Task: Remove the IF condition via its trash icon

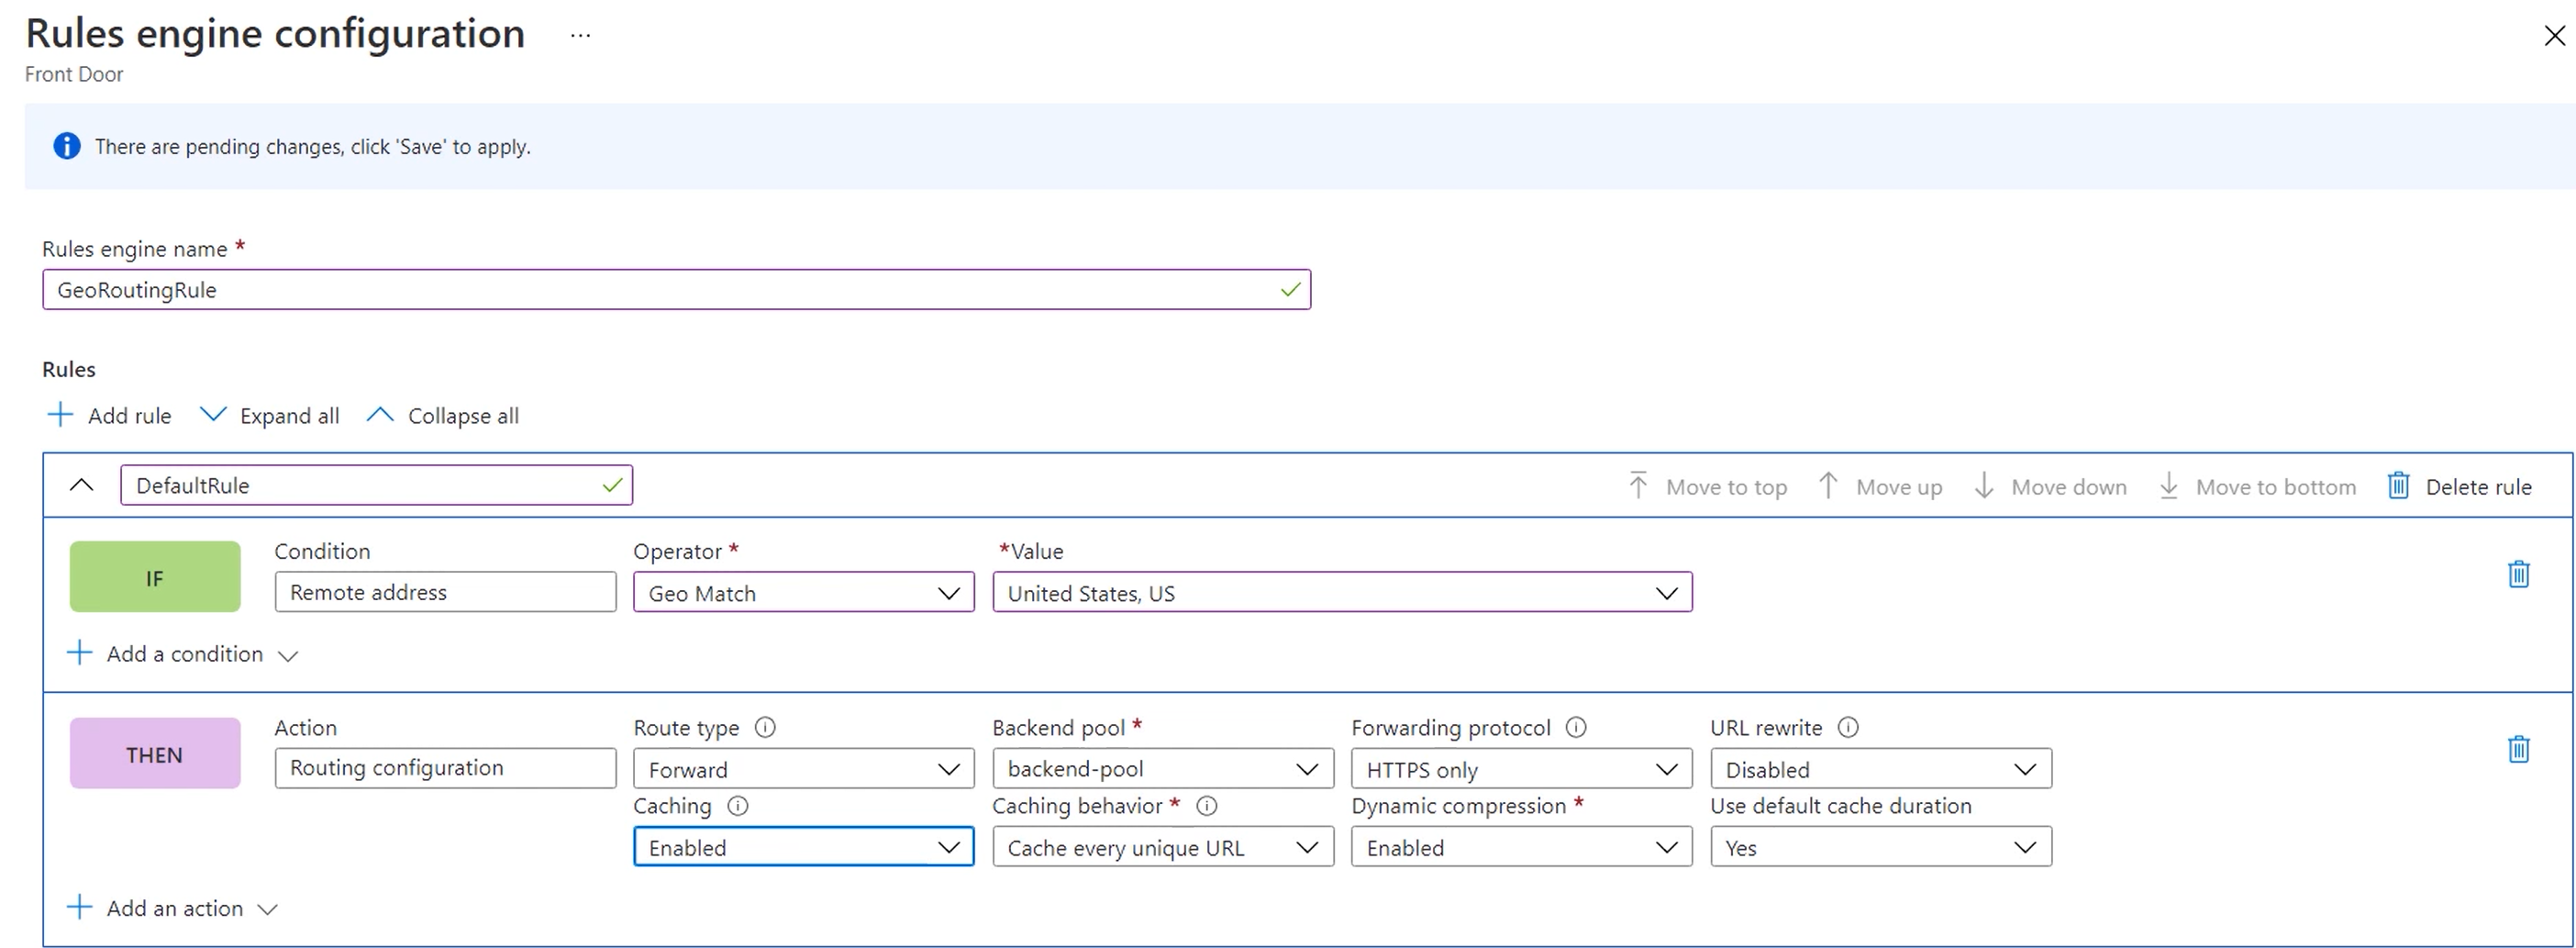Action: pyautogui.click(x=2518, y=574)
